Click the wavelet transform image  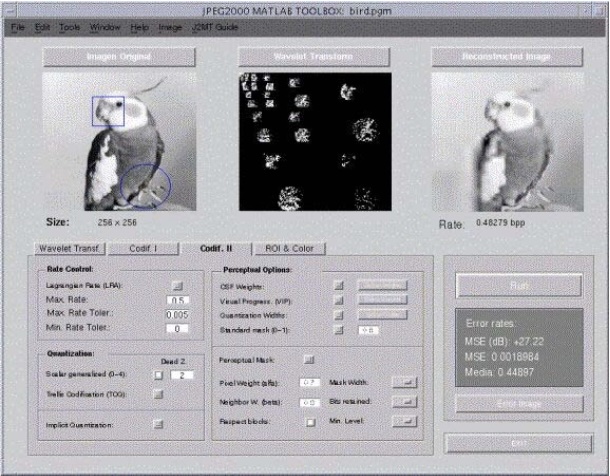[315, 142]
